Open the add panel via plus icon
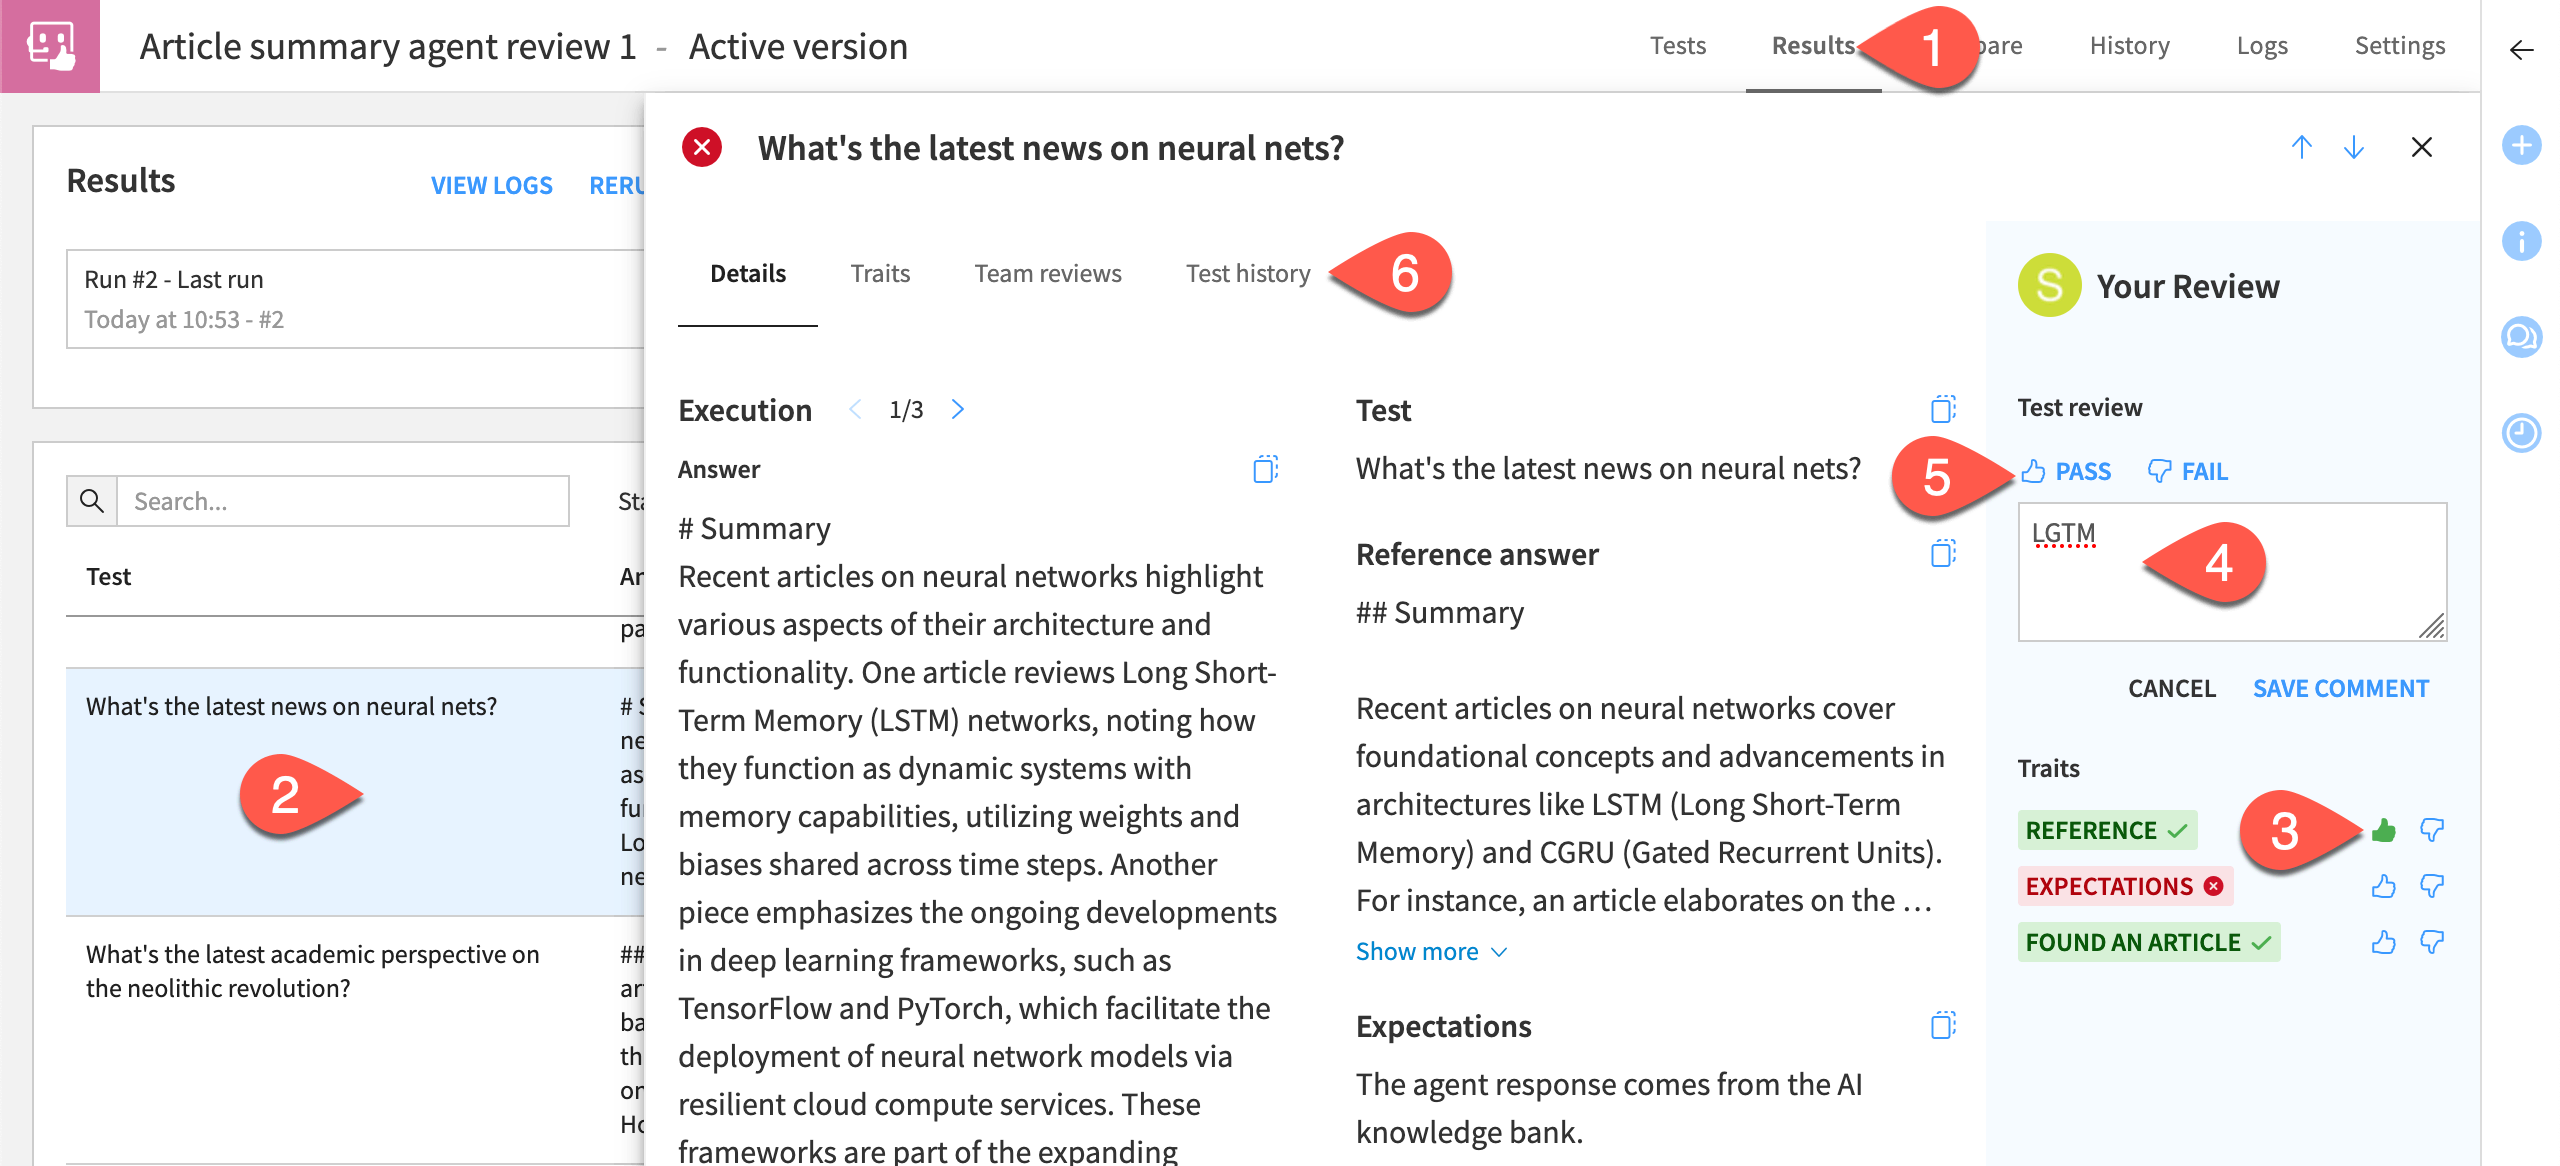 point(2522,145)
